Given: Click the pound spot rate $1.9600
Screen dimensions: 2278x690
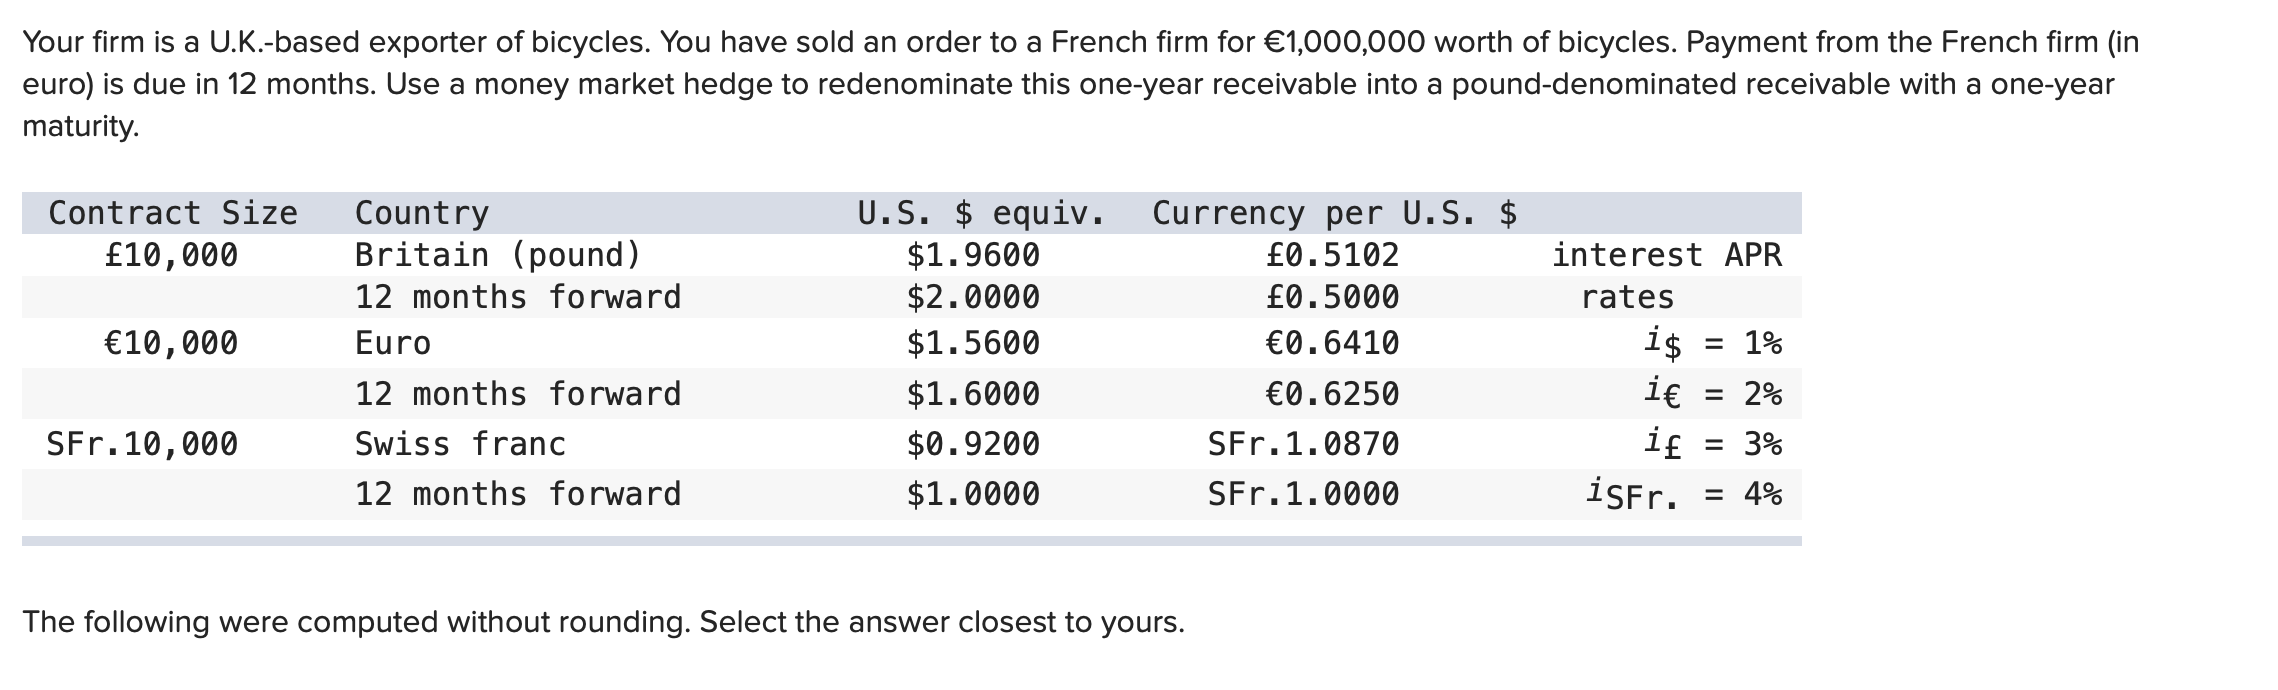Looking at the screenshot, I should click(973, 256).
